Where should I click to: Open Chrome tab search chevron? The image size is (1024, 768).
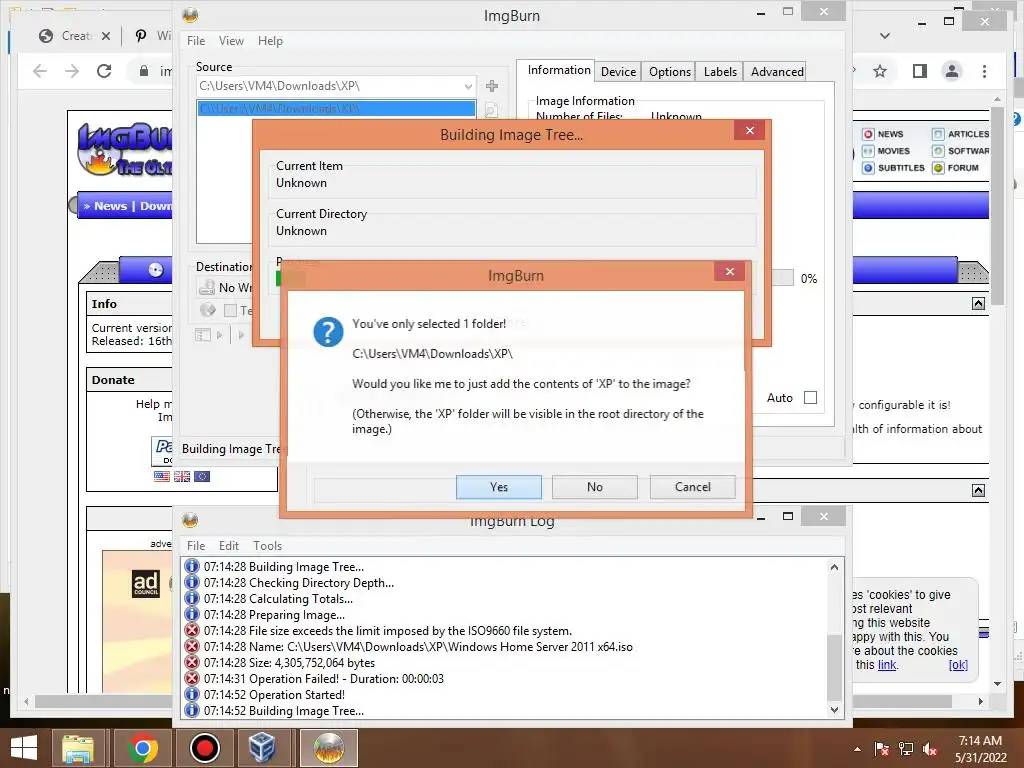[885, 36]
